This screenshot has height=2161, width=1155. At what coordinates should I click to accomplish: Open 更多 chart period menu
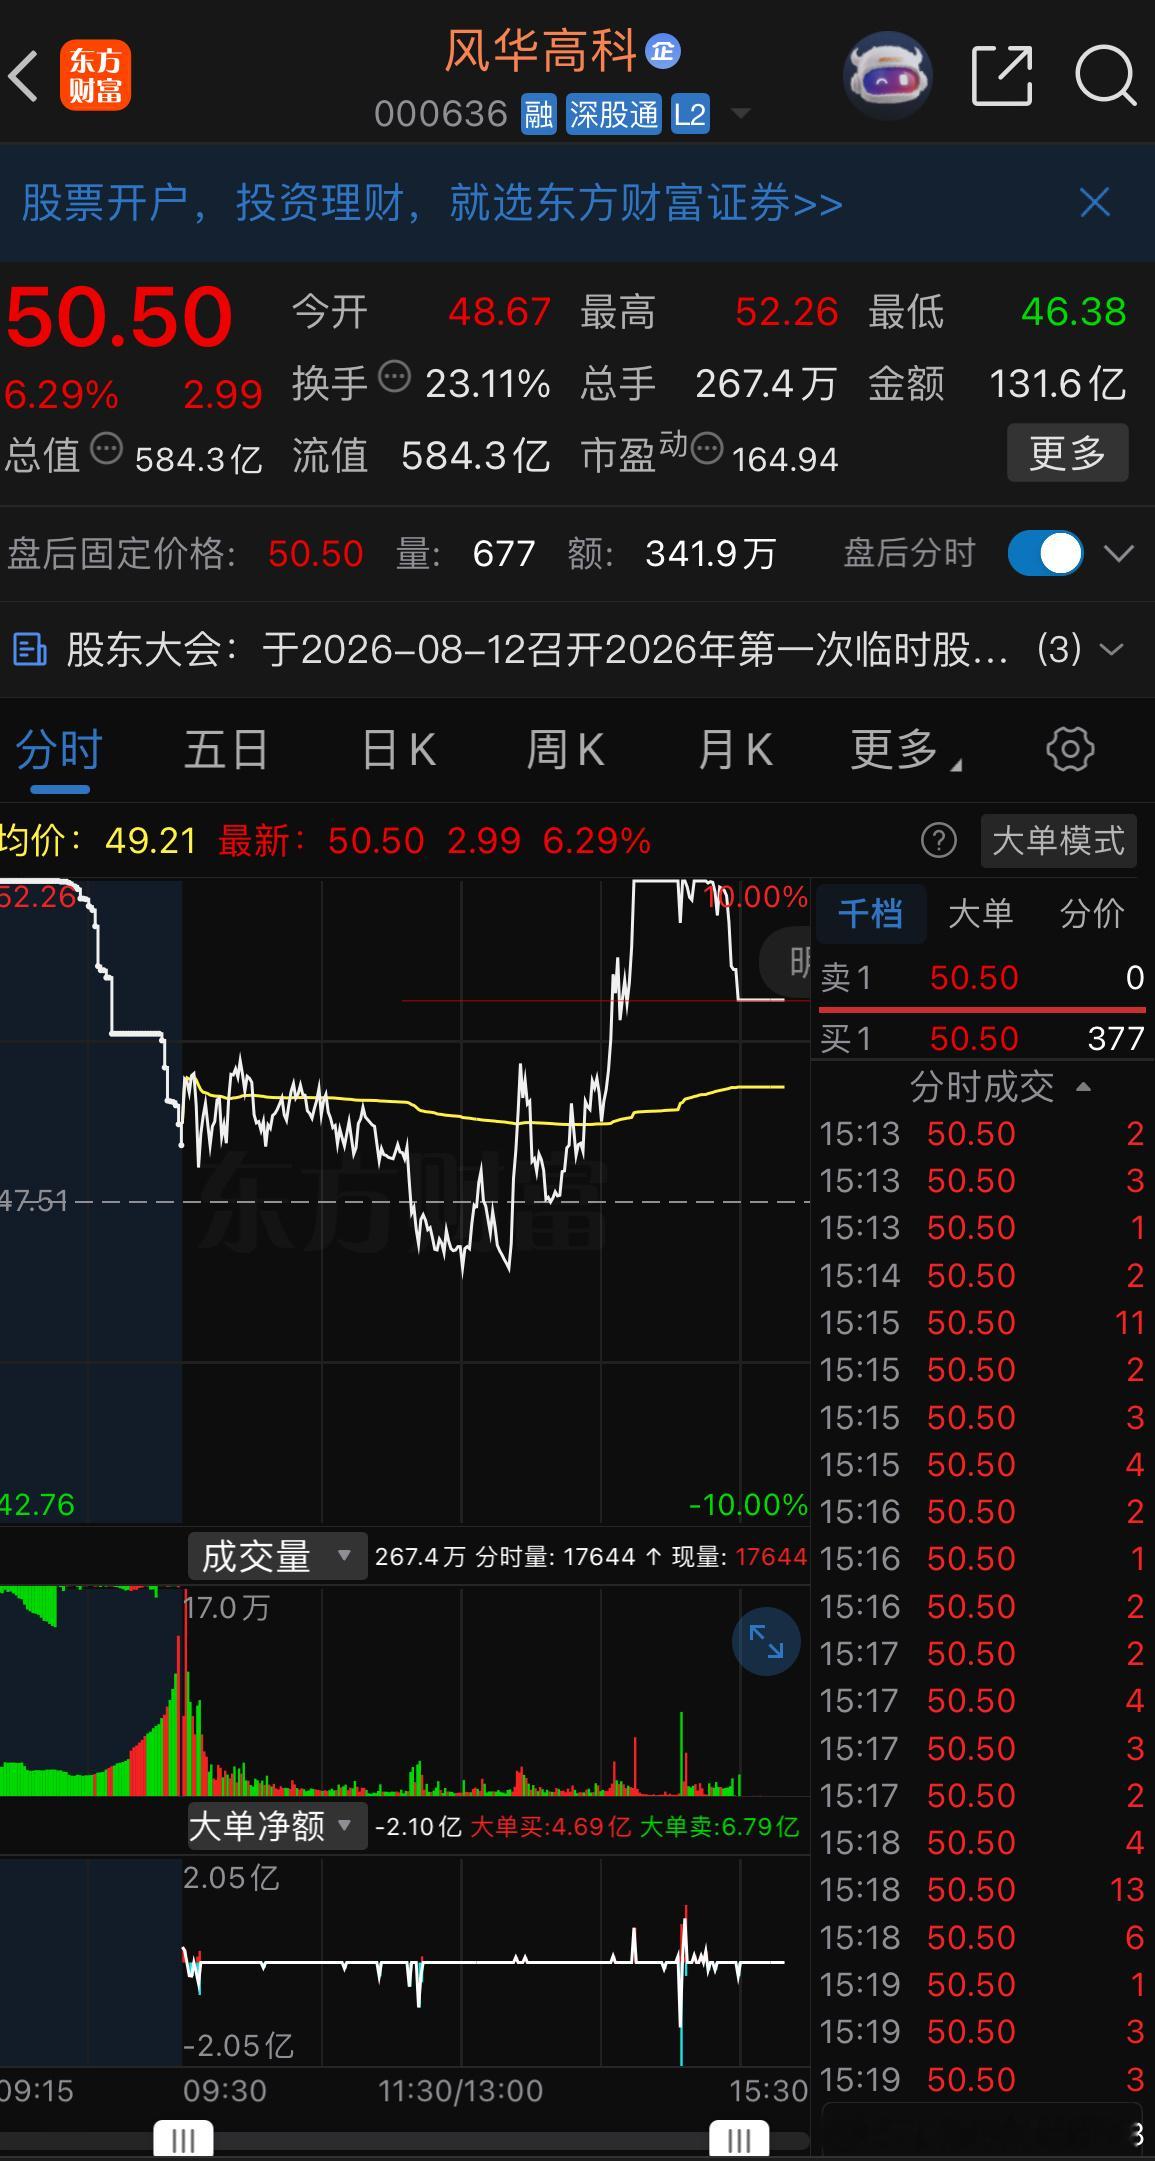click(x=903, y=750)
